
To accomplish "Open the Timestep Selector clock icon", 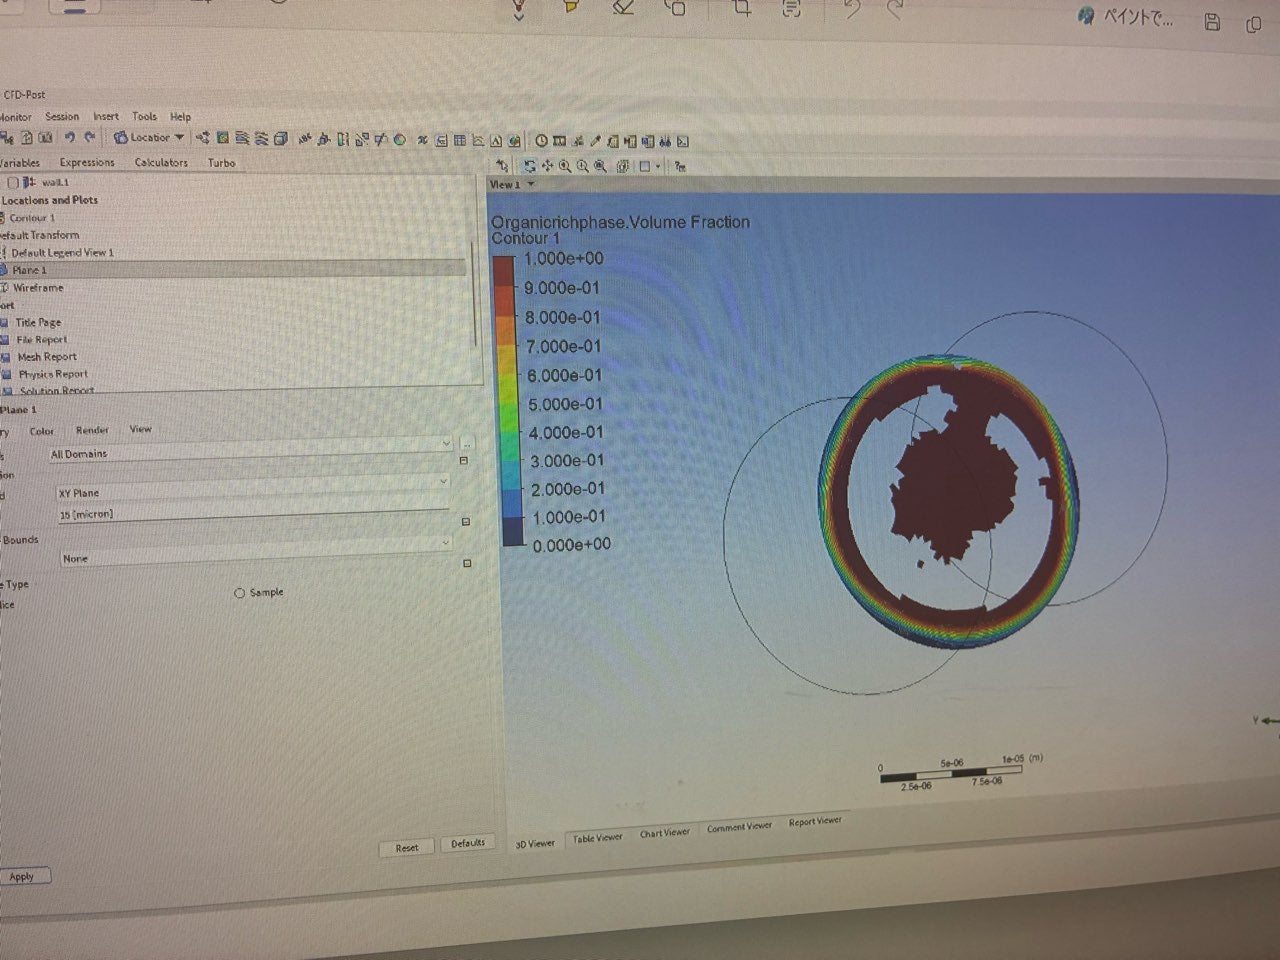I will (x=541, y=141).
